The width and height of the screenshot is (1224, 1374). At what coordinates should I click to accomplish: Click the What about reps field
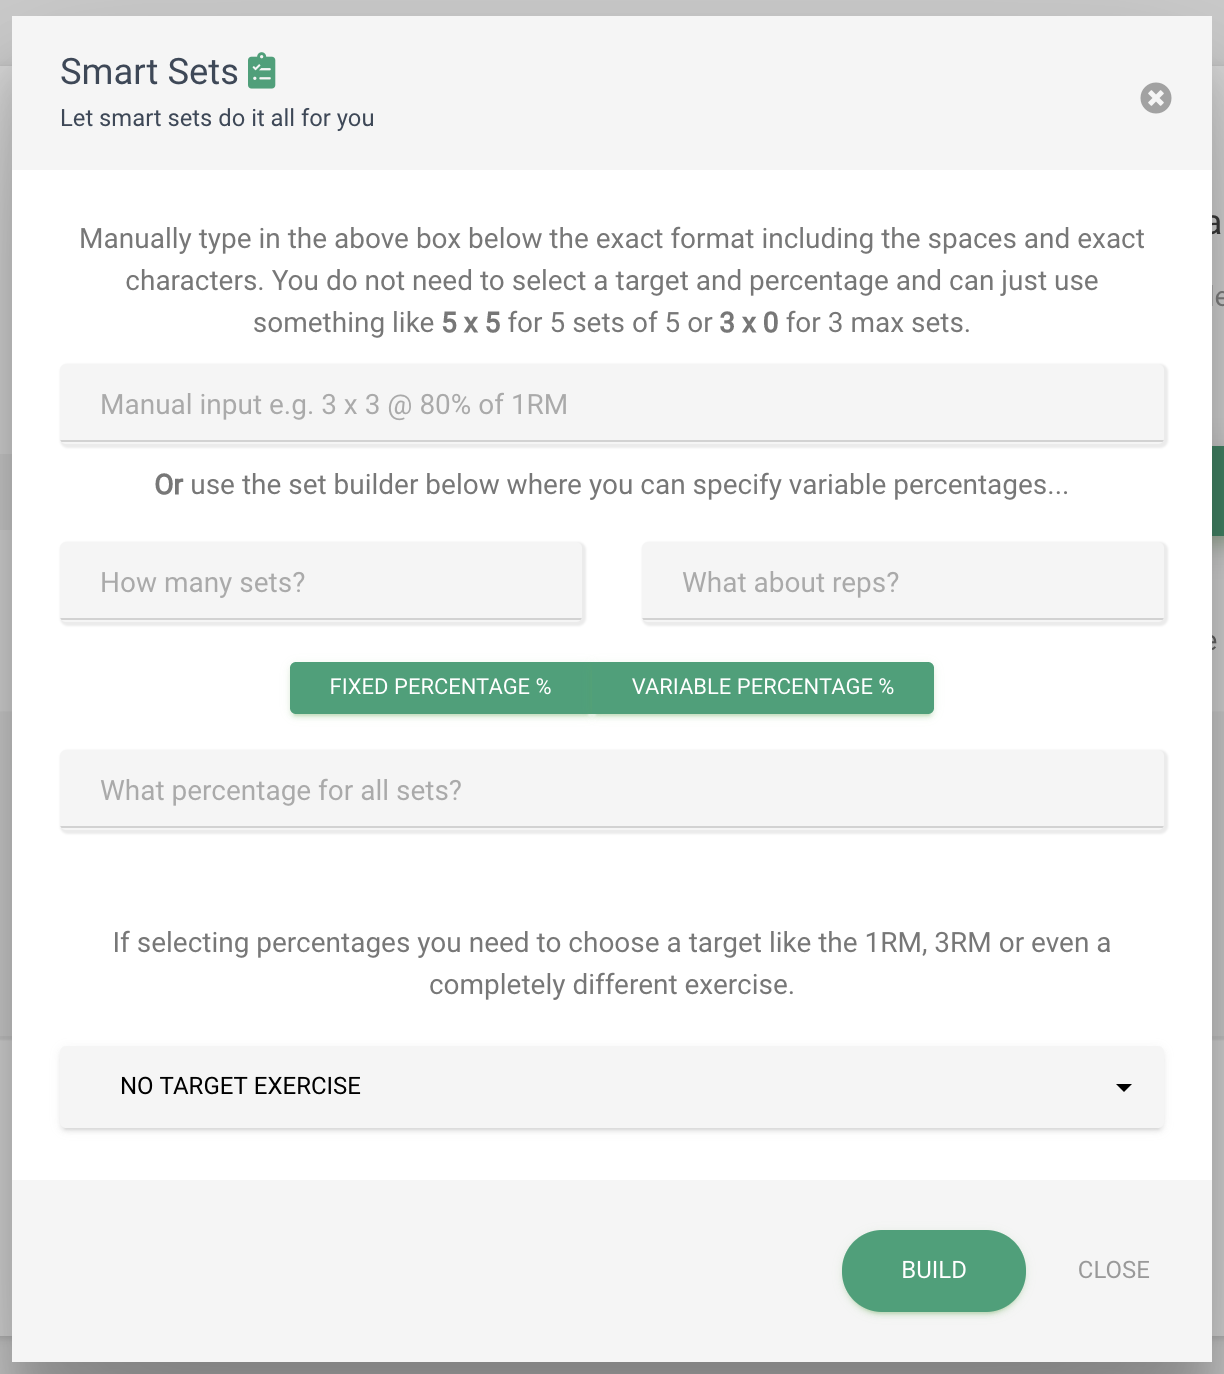(x=903, y=581)
